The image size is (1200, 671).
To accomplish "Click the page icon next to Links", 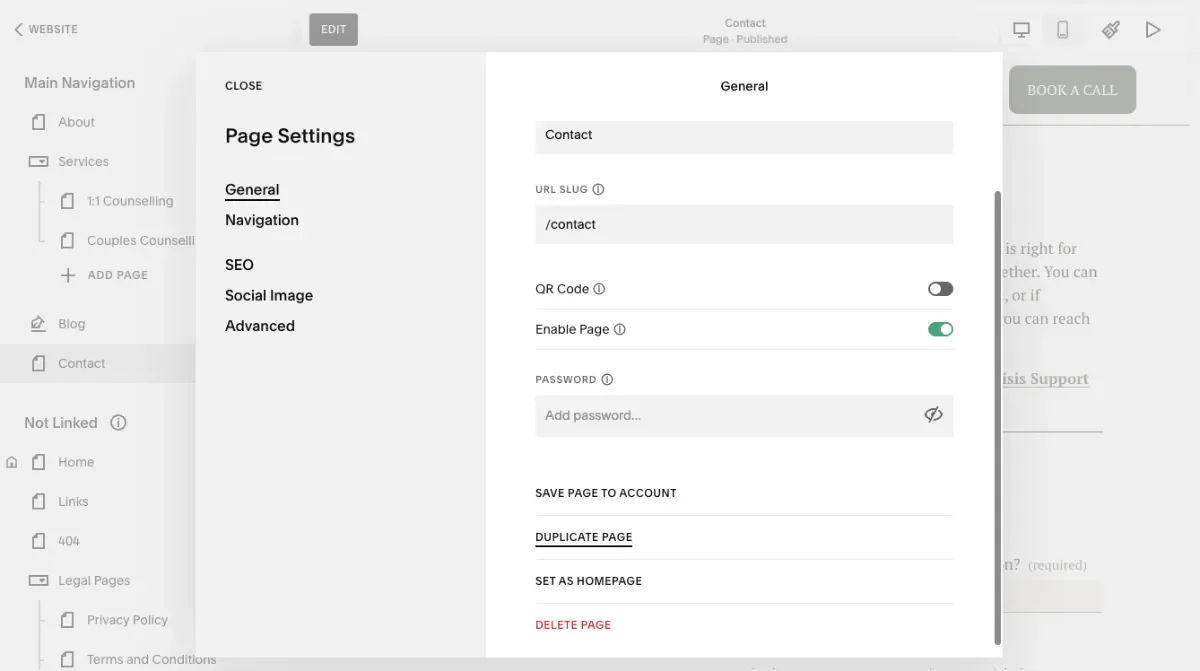I will pos(38,501).
